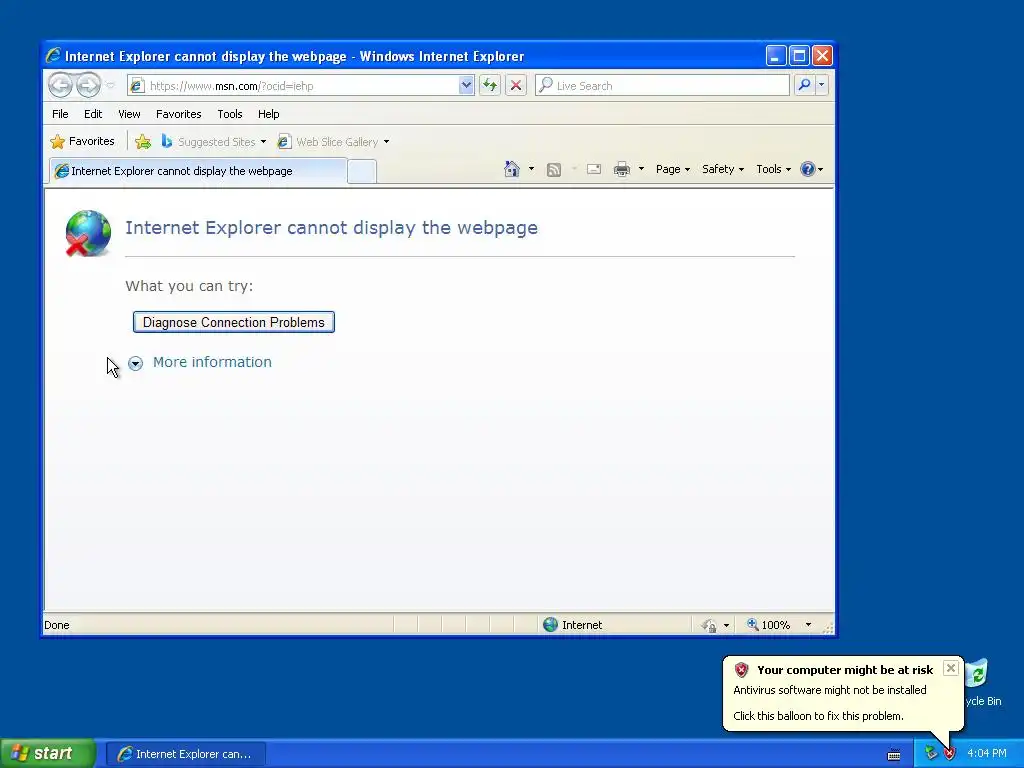
Task: Open Web Slice Gallery link
Action: [x=328, y=142]
